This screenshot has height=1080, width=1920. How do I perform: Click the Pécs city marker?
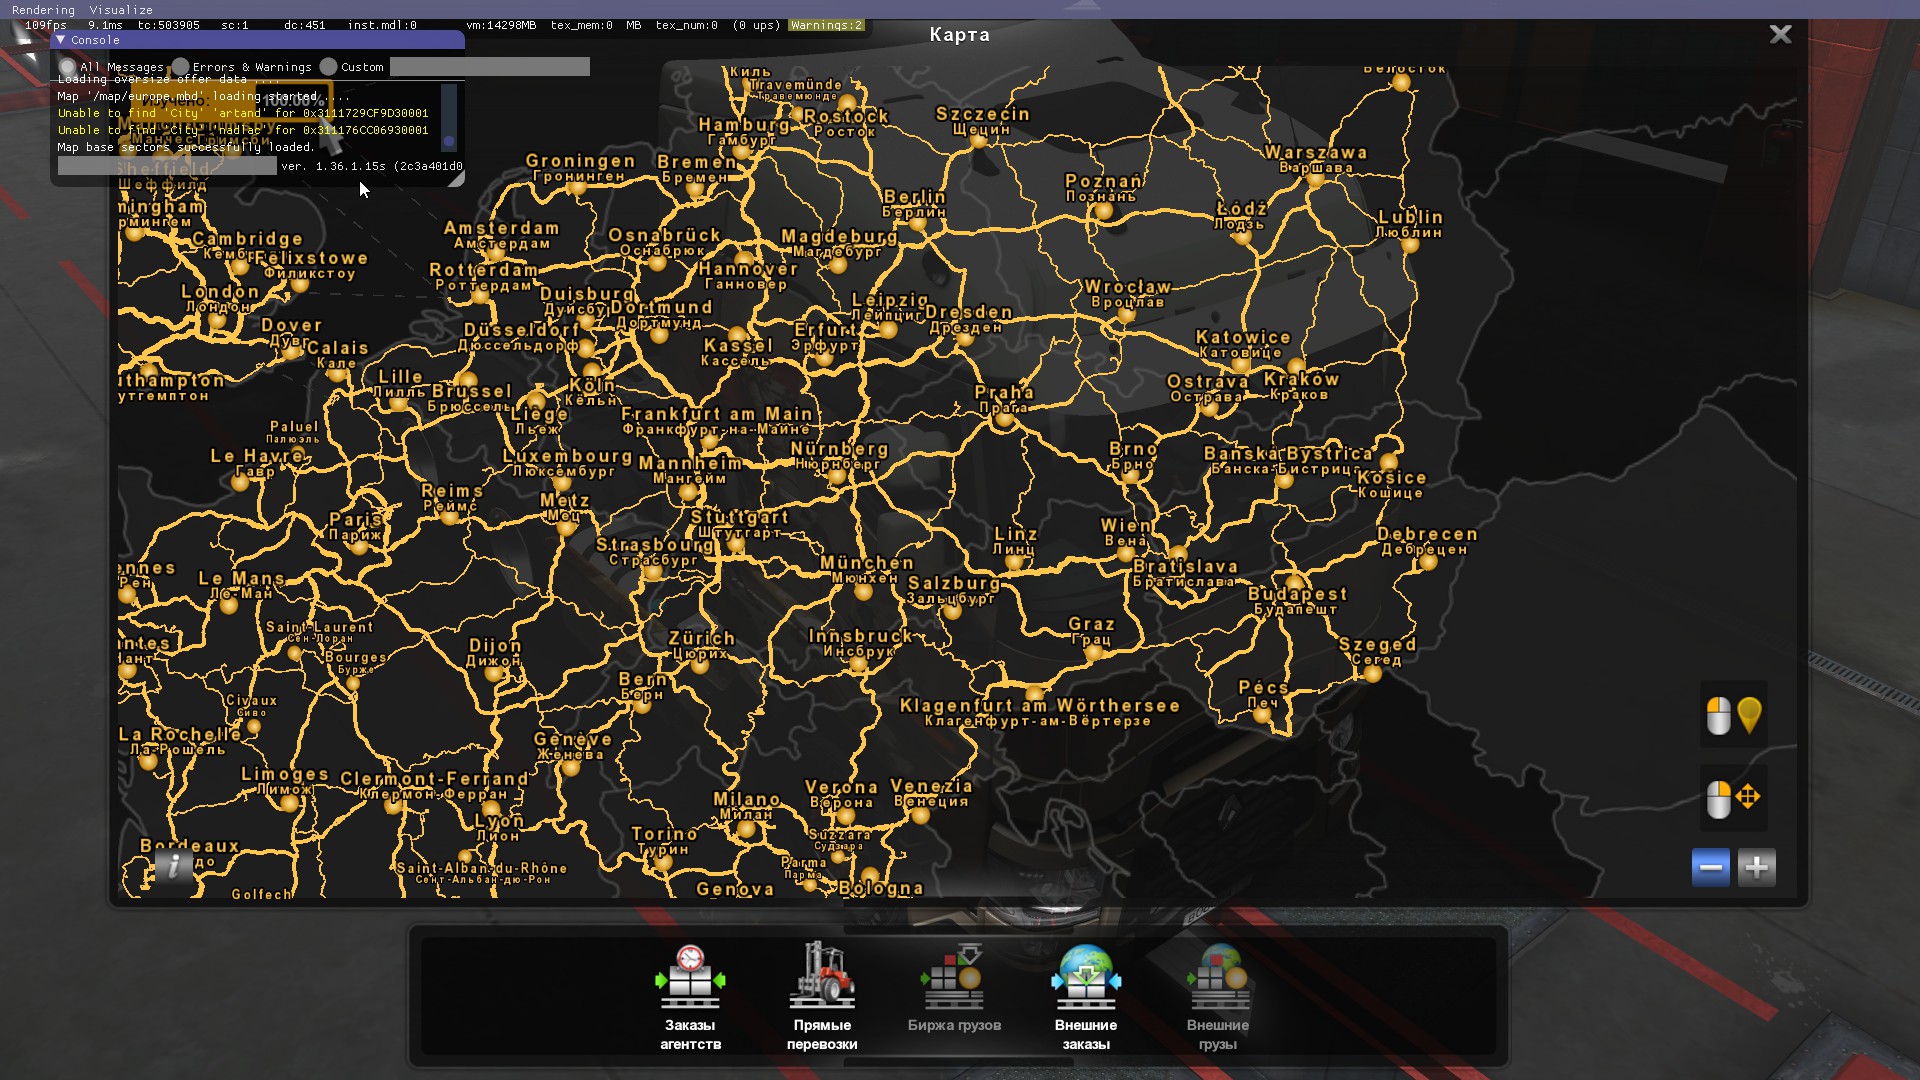tap(1262, 715)
